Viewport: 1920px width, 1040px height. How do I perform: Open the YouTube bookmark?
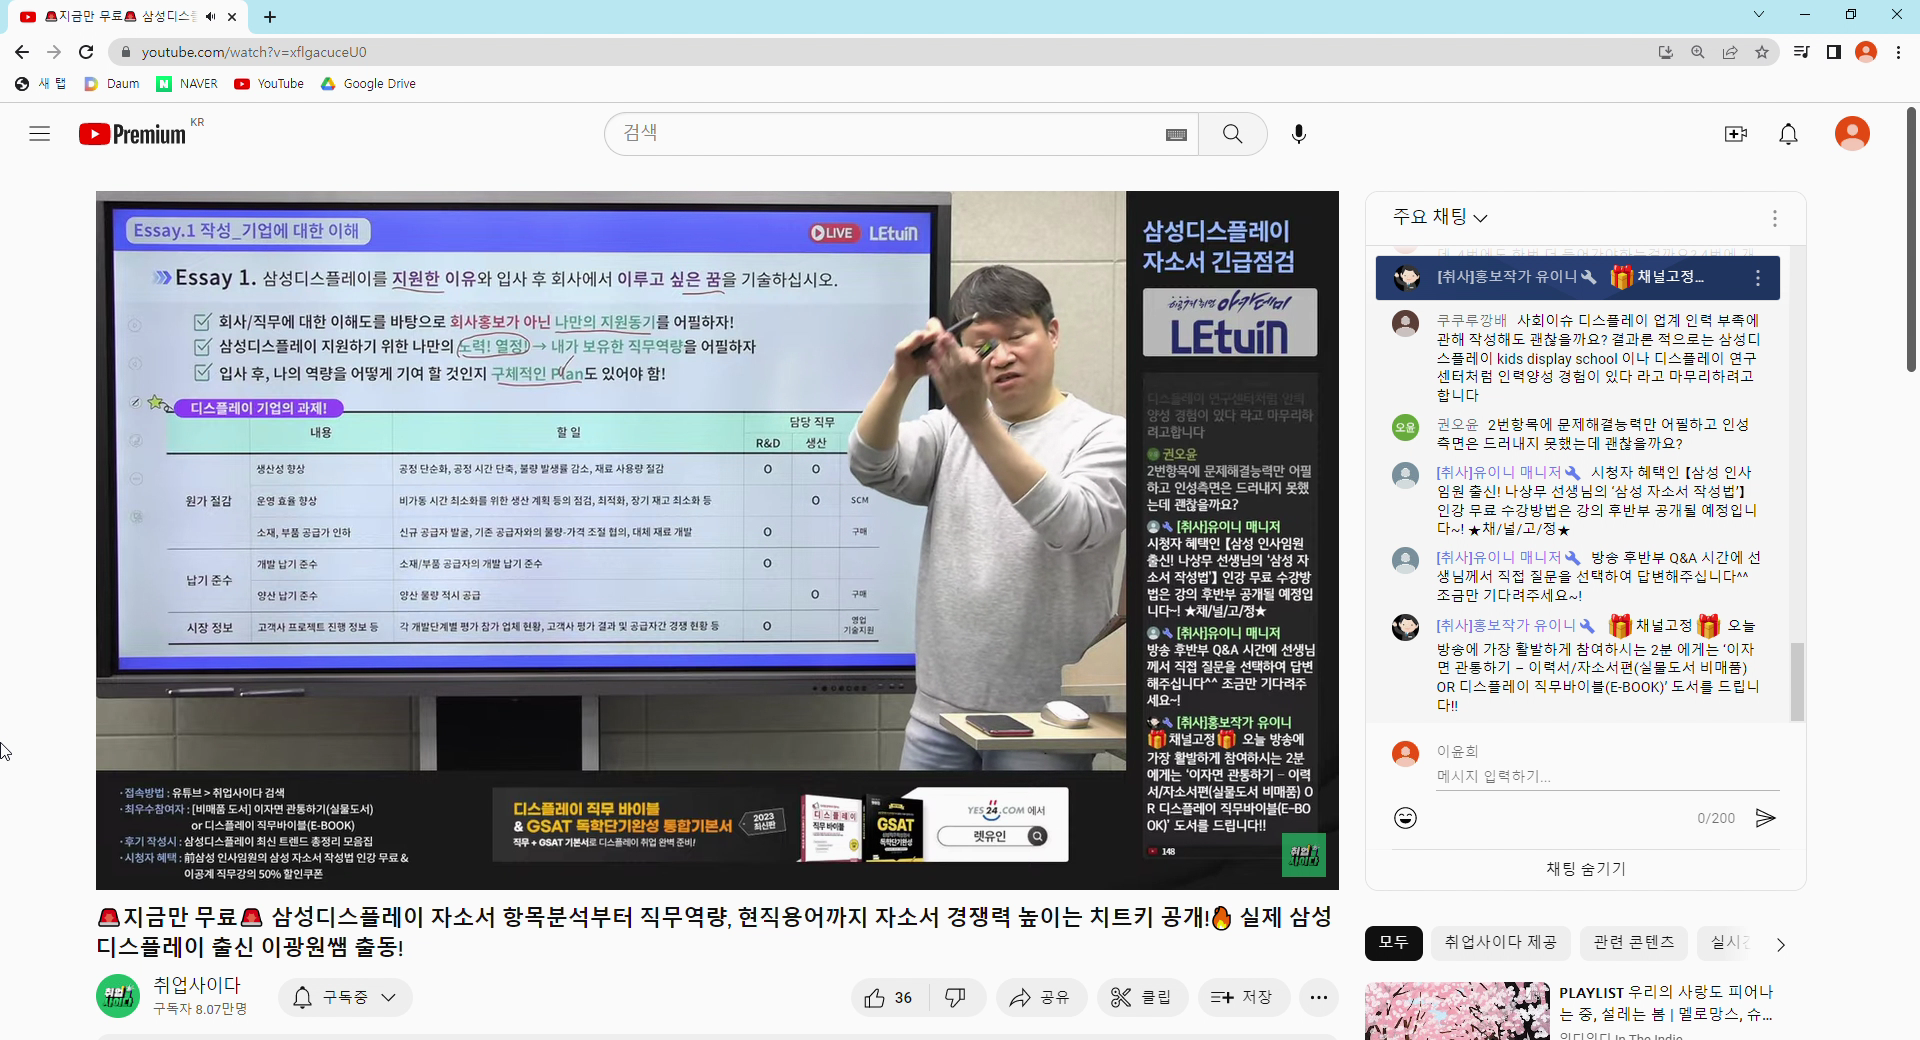pyautogui.click(x=269, y=84)
